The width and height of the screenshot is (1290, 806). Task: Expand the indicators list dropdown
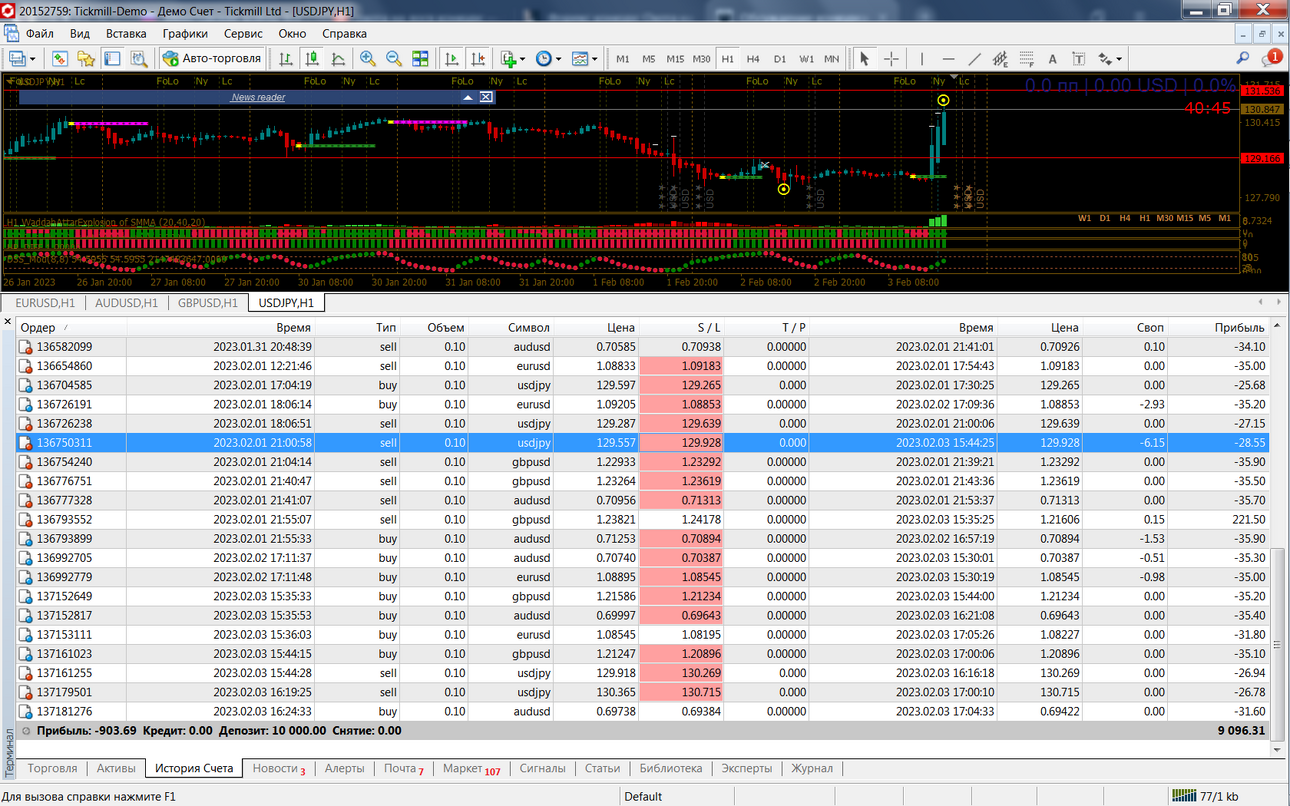point(522,59)
